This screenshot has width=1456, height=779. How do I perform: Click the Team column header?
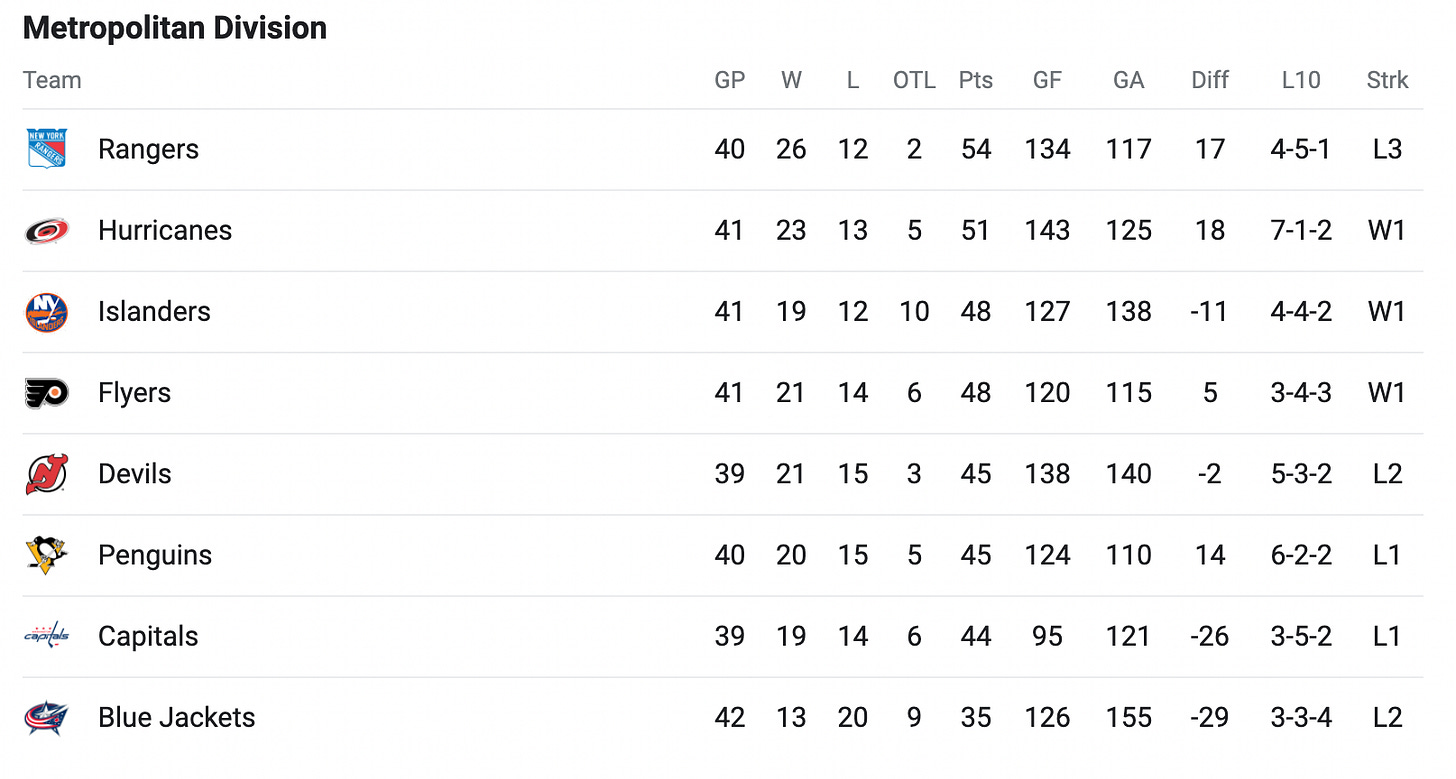pyautogui.click(x=52, y=80)
